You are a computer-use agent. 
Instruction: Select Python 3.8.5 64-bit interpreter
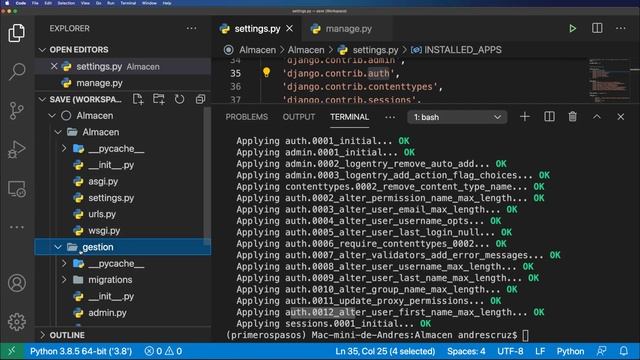tap(81, 351)
